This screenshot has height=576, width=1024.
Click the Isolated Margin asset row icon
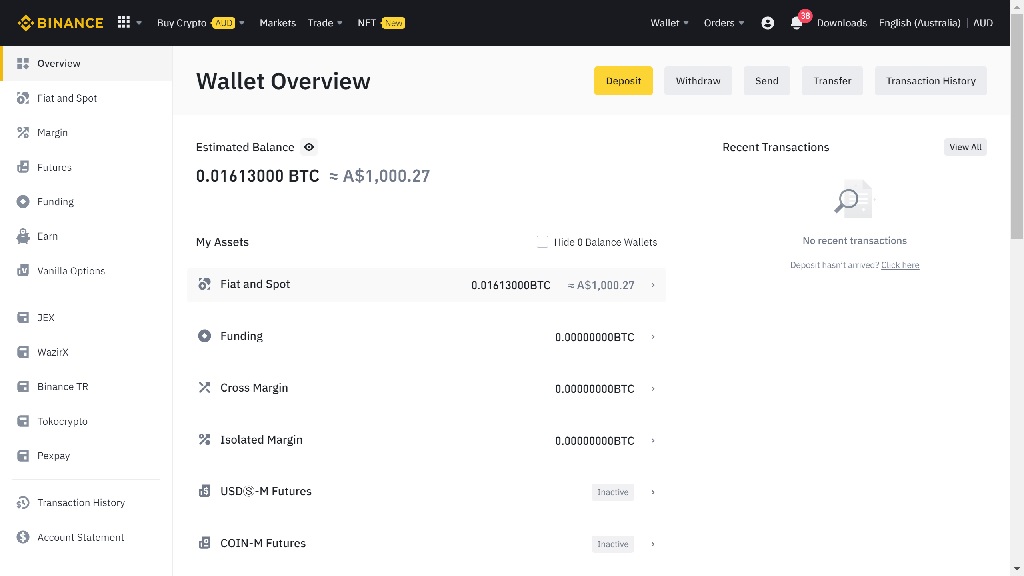point(204,440)
